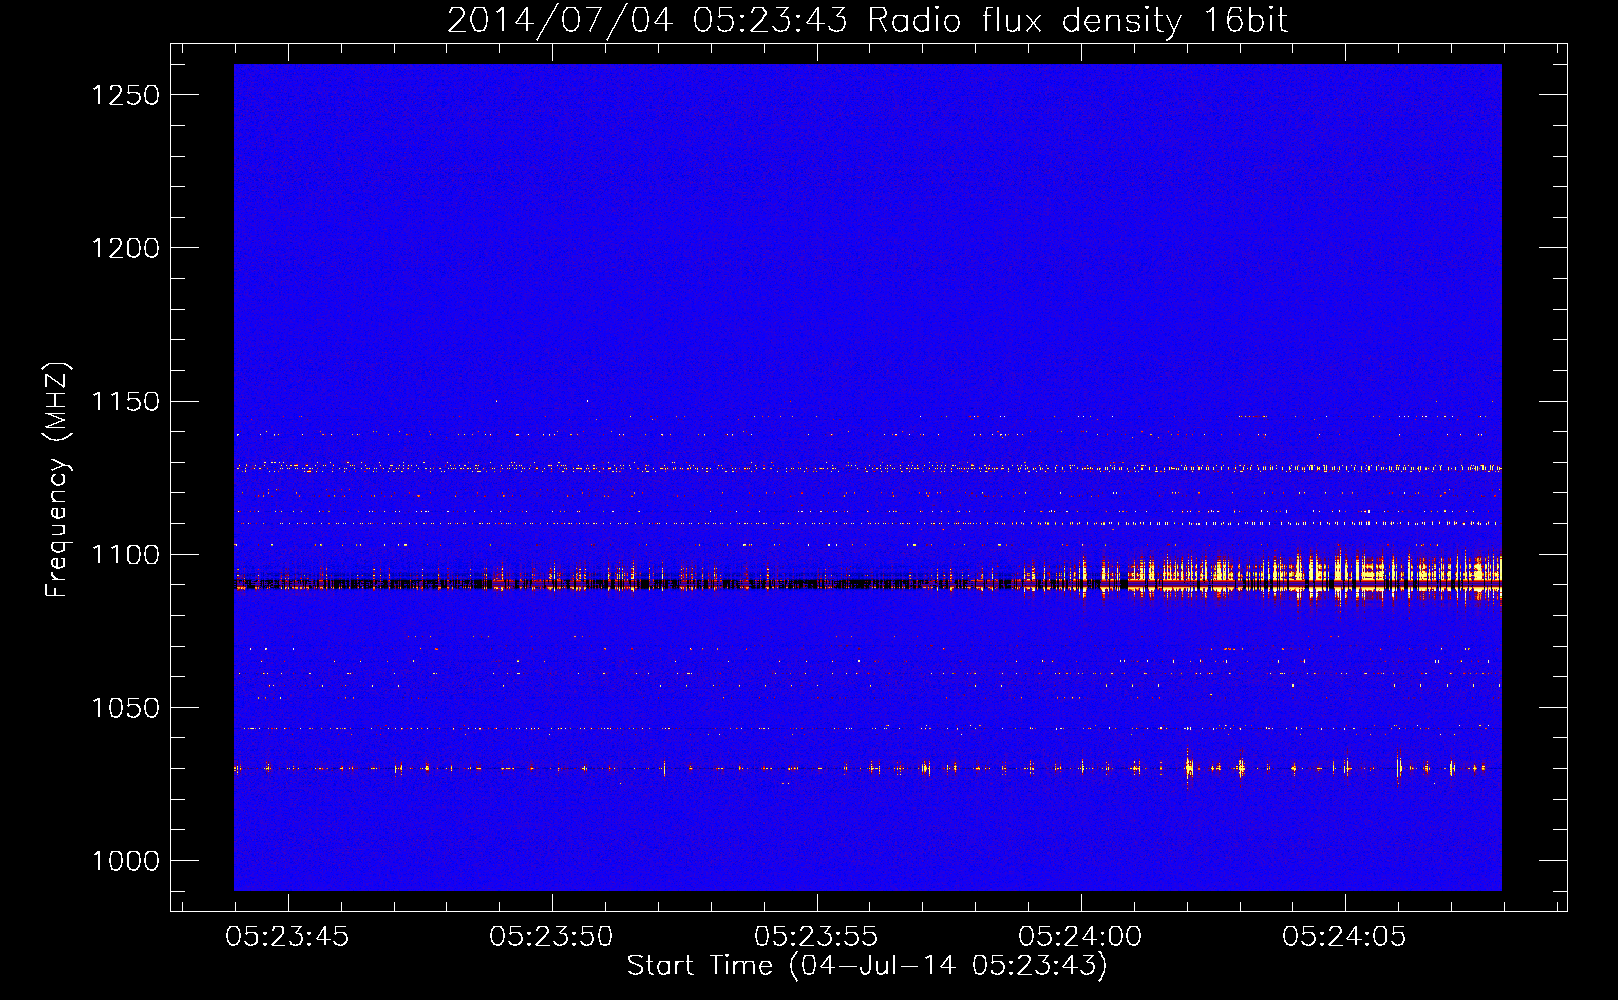
Task: Click the 05:24:05 time tick label
Action: click(x=1344, y=937)
